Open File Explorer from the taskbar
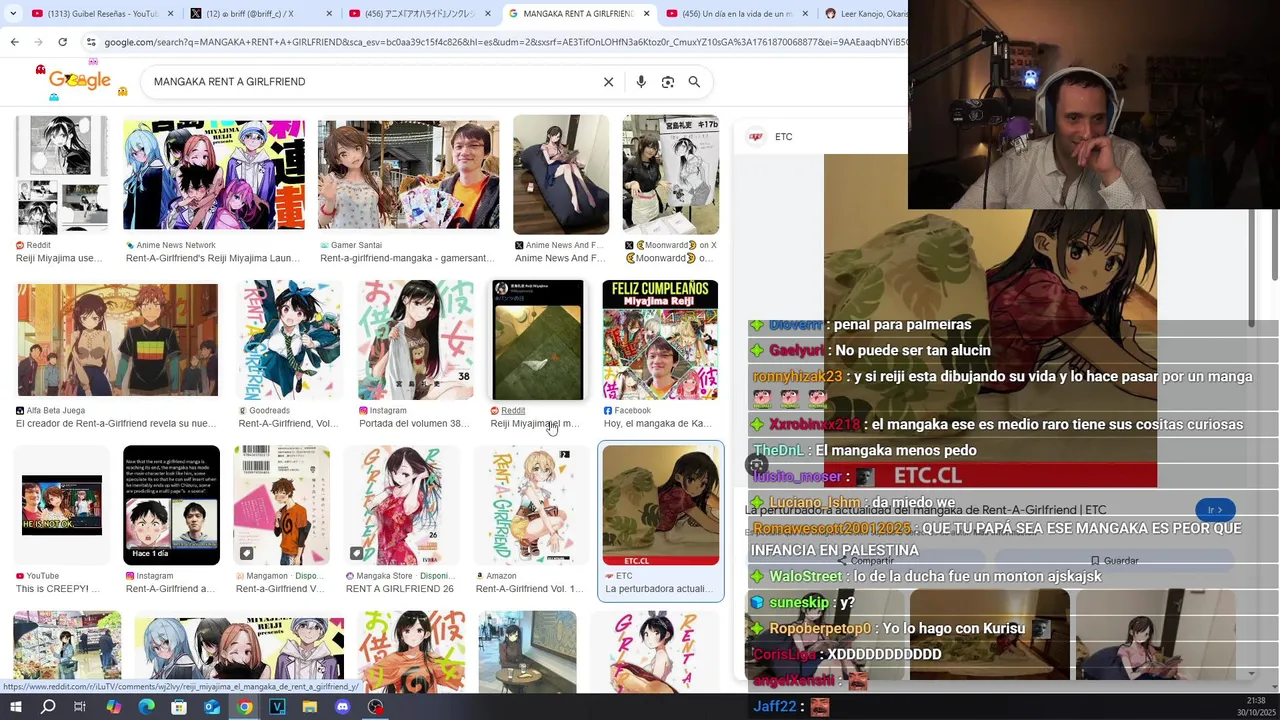 pyautogui.click(x=310, y=707)
